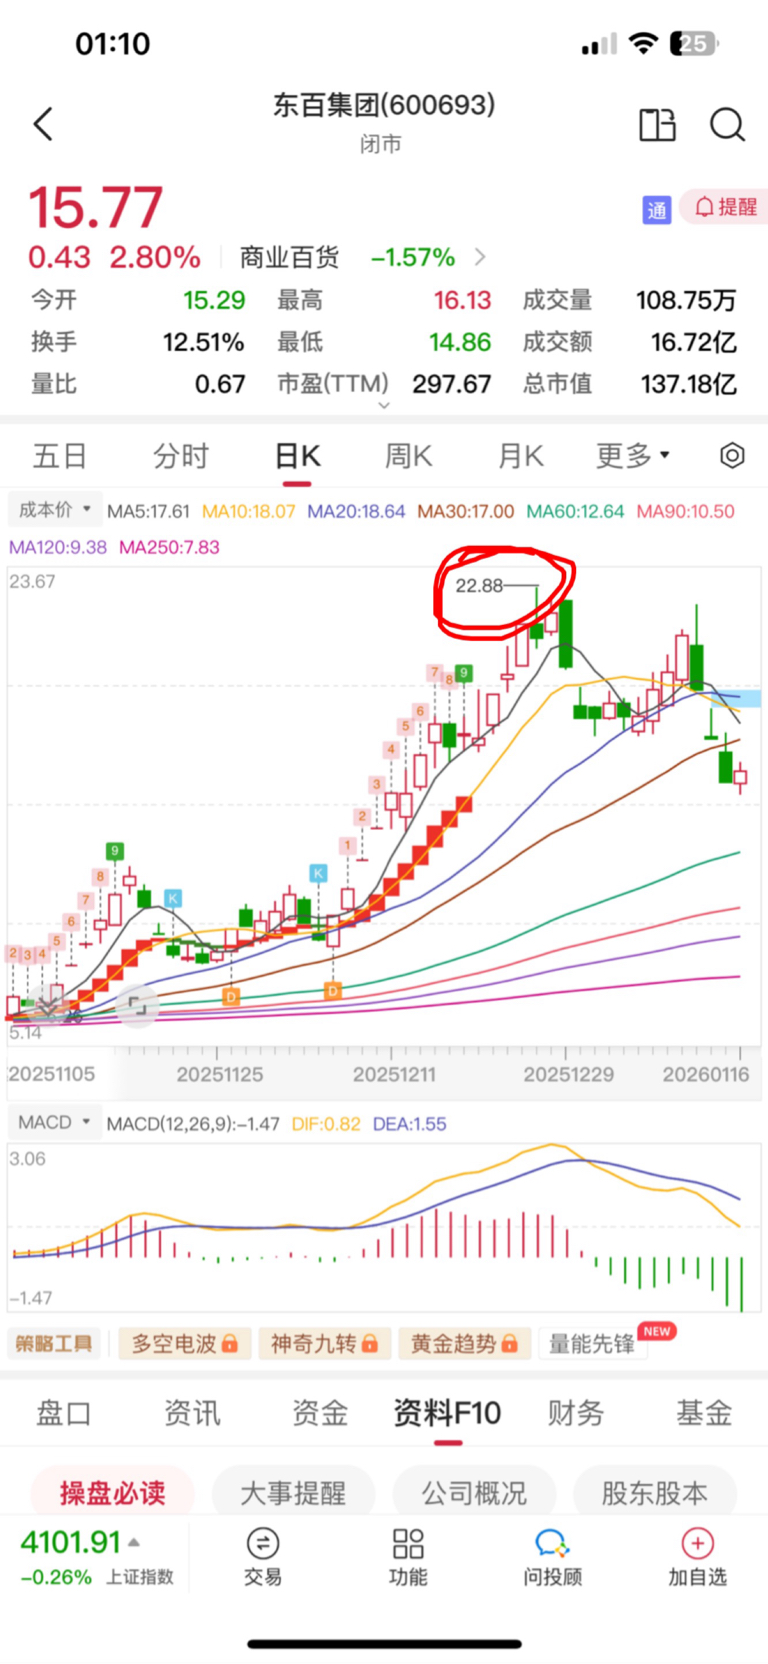Tap the blue K marker near 20251211
This screenshot has width=768, height=1664.
(x=318, y=873)
